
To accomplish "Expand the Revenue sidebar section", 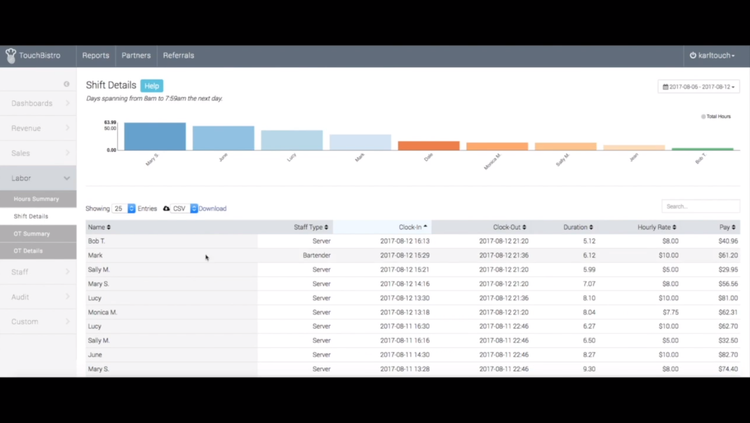I will pyautogui.click(x=38, y=128).
